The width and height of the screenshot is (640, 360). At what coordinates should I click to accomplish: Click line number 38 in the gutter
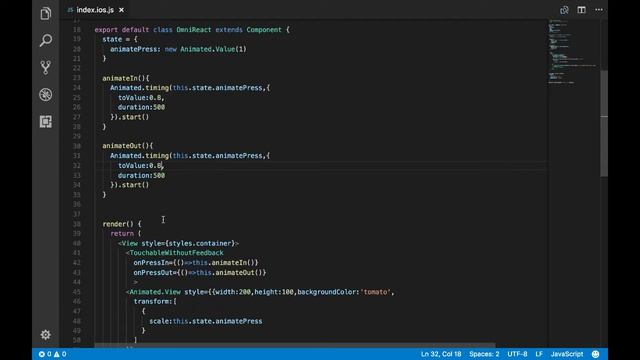[x=77, y=224]
